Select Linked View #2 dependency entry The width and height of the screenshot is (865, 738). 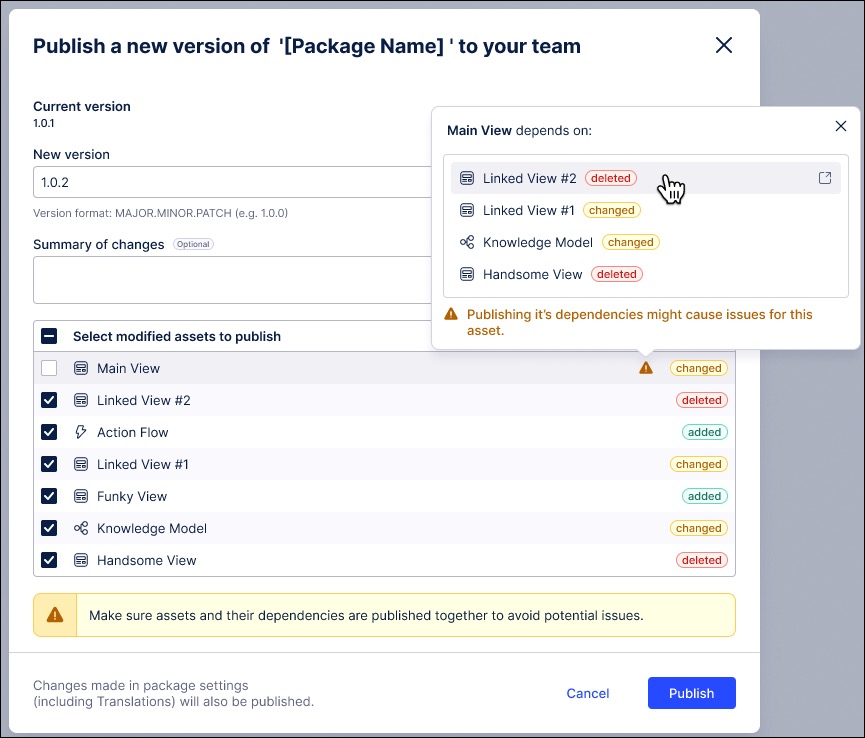point(530,178)
